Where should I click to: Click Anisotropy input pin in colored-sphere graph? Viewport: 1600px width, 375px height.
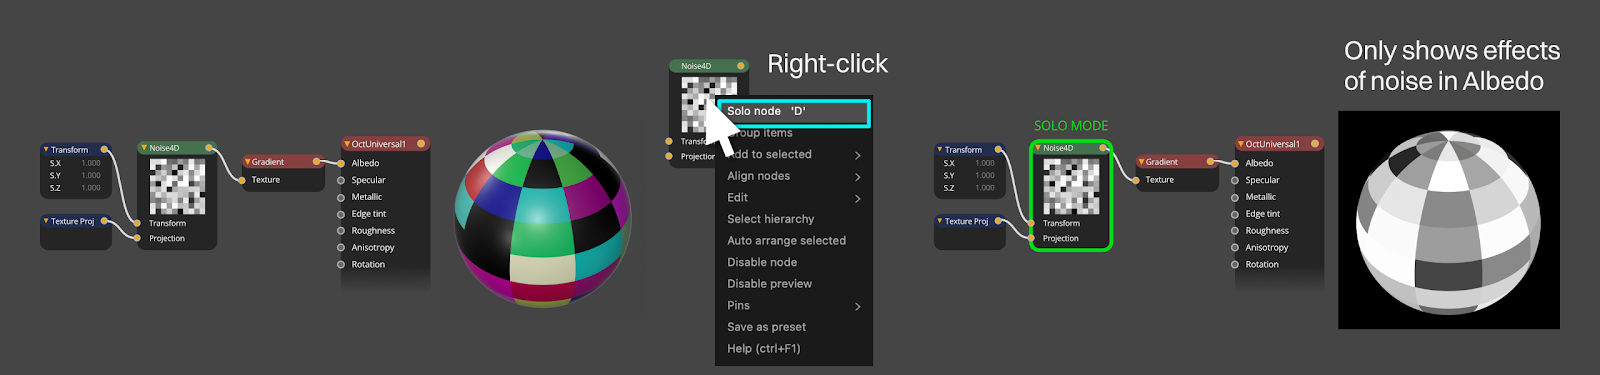(x=341, y=247)
